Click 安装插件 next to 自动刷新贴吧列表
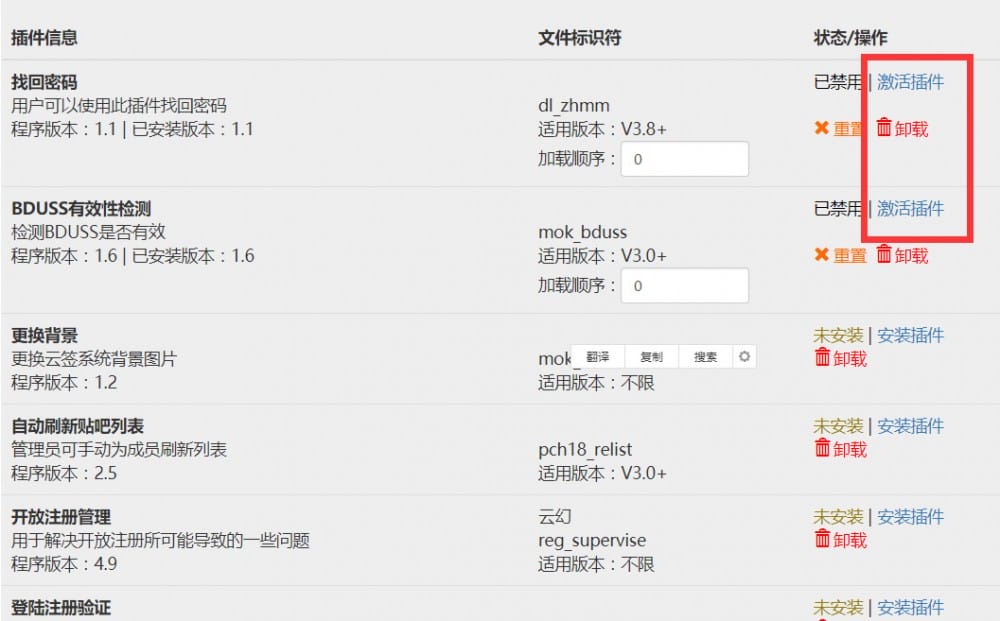Screen dimensions: 1000x621 910,426
